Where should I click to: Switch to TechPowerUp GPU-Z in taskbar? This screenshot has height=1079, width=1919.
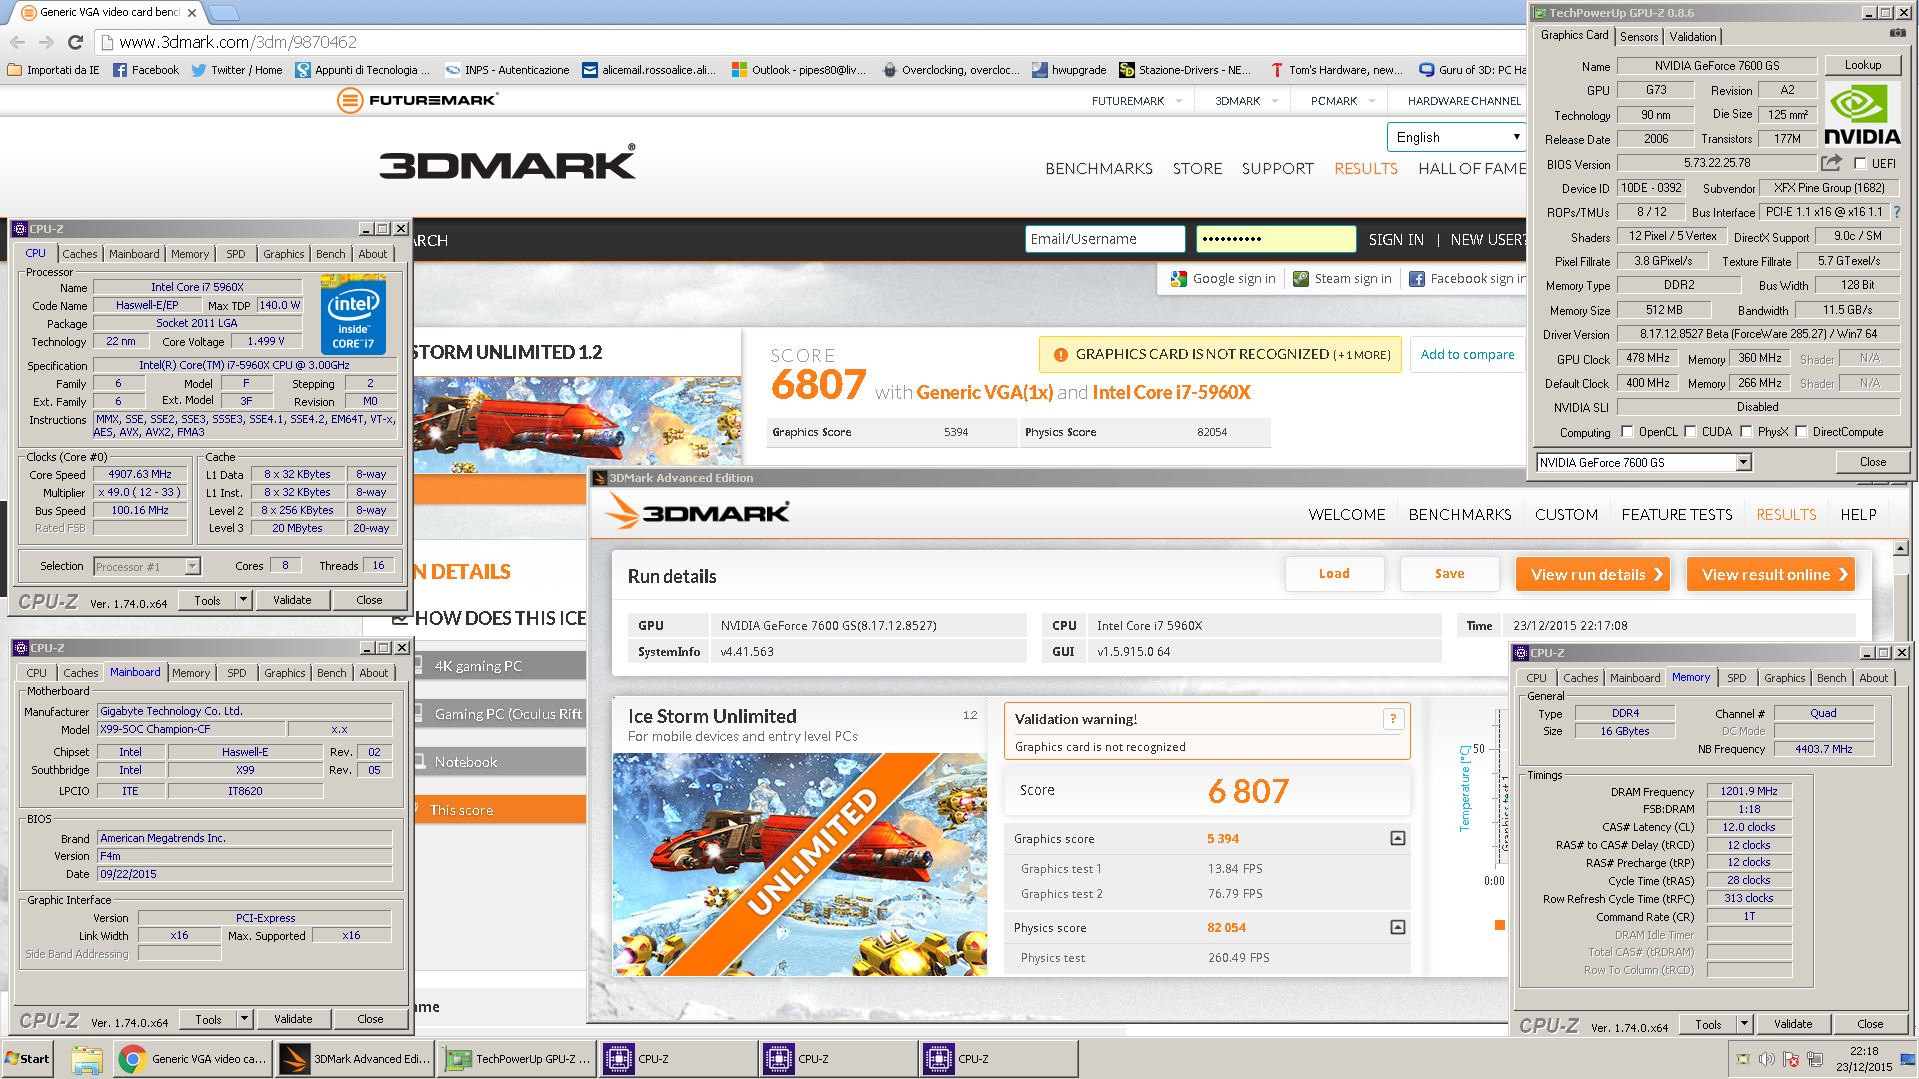click(518, 1059)
